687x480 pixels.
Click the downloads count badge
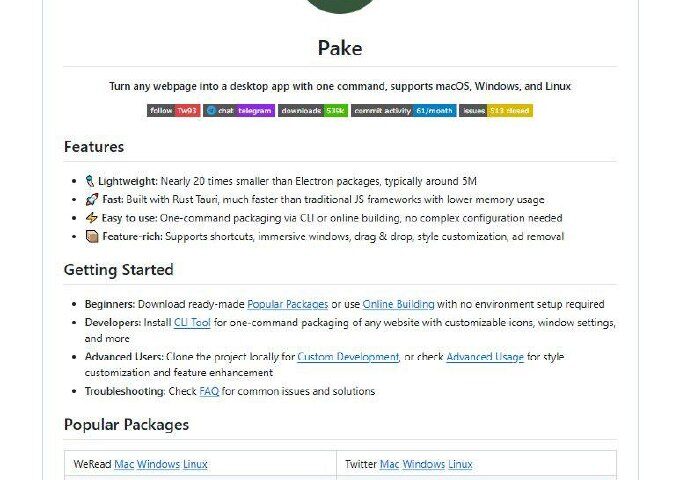pyautogui.click(x=313, y=110)
